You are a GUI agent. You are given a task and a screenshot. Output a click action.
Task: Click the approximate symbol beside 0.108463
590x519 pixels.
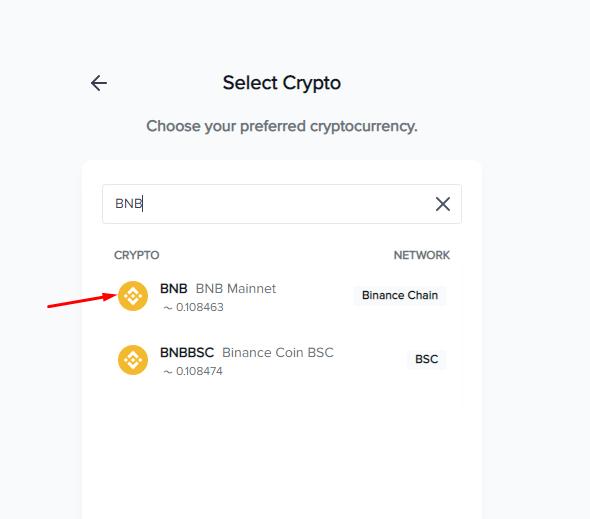coord(168,308)
